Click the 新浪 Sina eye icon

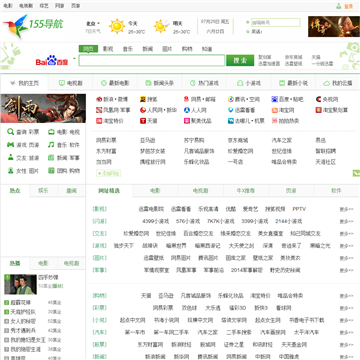tap(99, 99)
